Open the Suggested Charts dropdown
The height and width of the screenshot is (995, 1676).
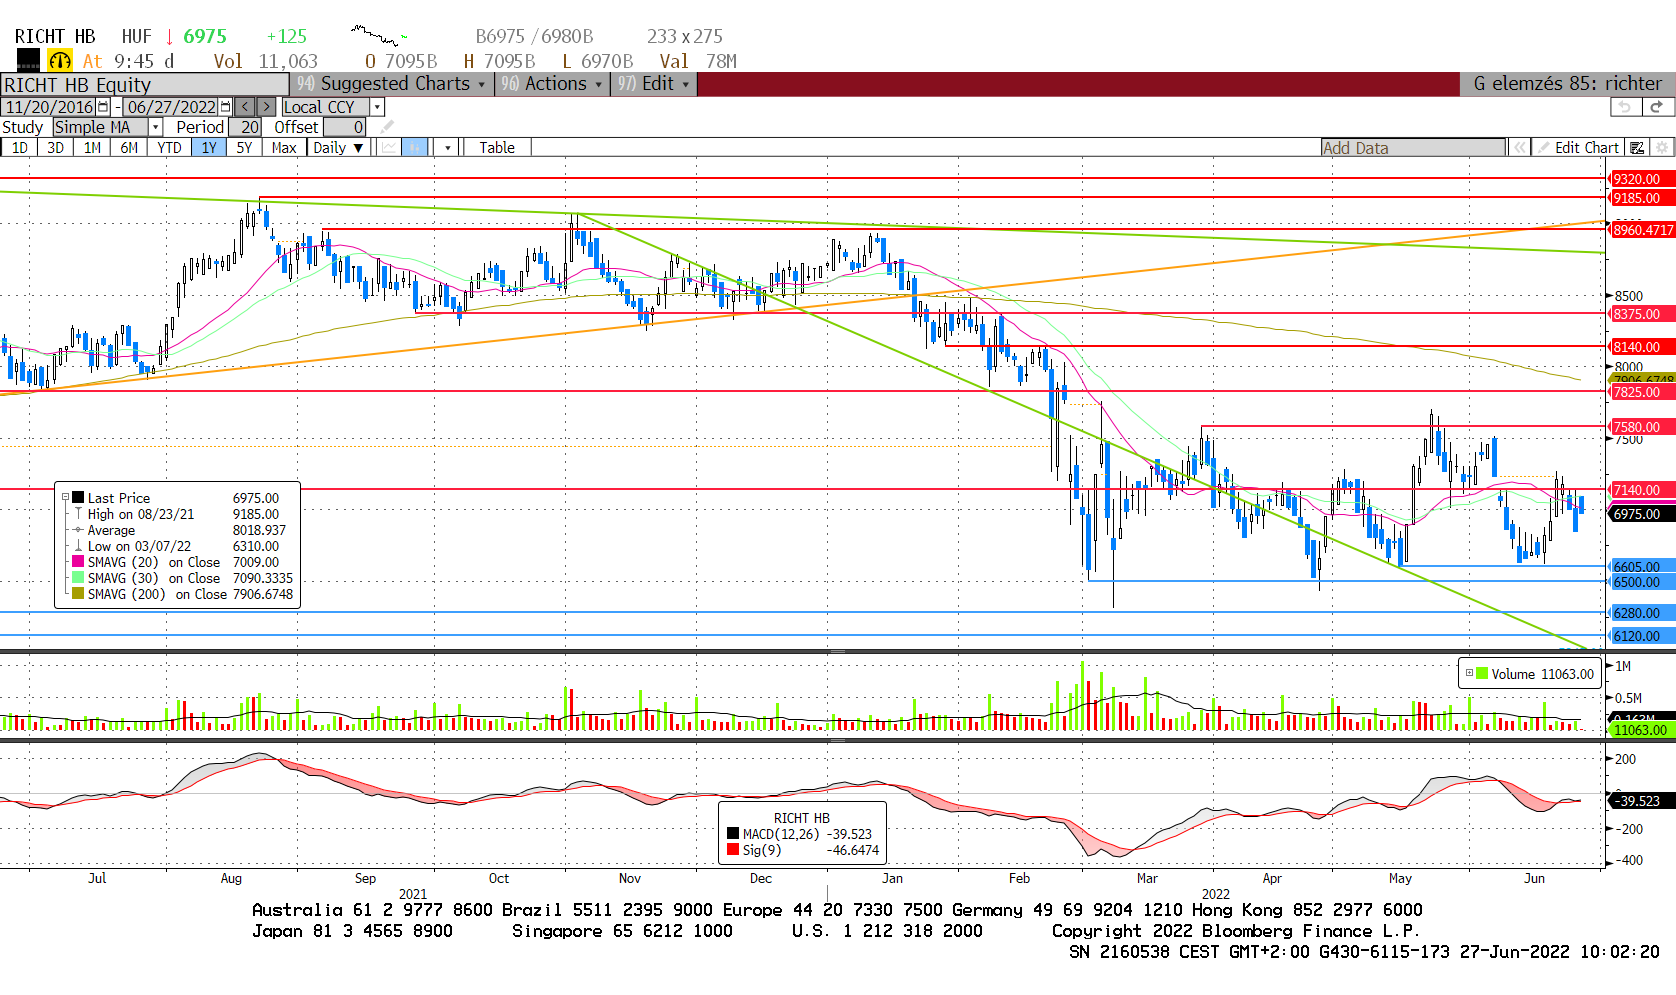click(x=392, y=84)
